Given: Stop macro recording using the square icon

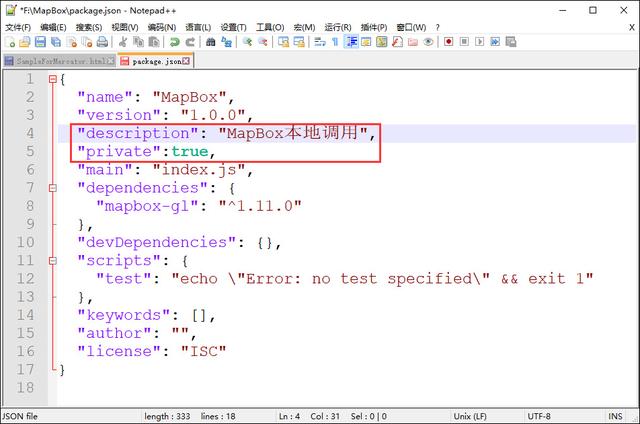Looking at the screenshot, I should tap(464, 42).
